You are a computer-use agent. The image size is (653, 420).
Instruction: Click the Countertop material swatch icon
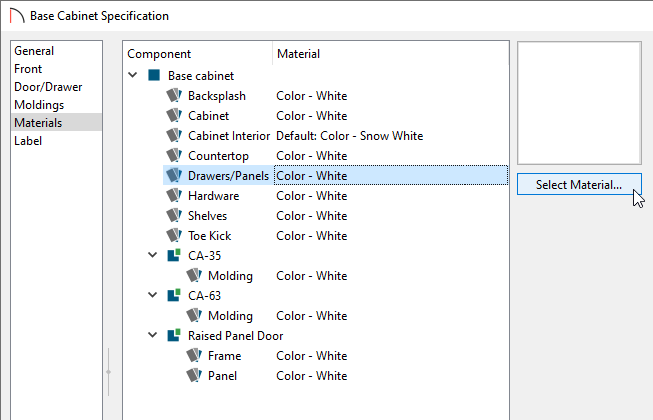pyautogui.click(x=174, y=155)
